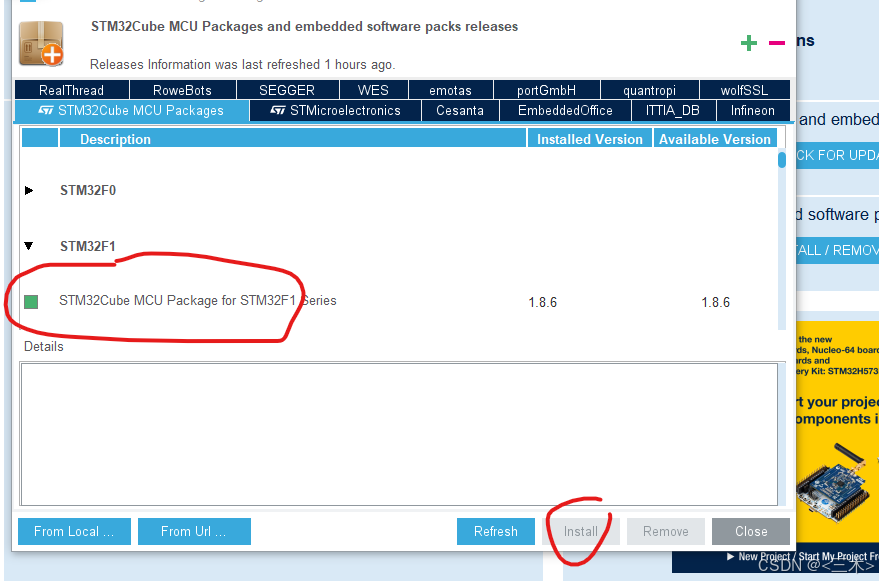The image size is (879, 581).
Task: Click the green plus expand-all icon
Action: click(x=748, y=43)
